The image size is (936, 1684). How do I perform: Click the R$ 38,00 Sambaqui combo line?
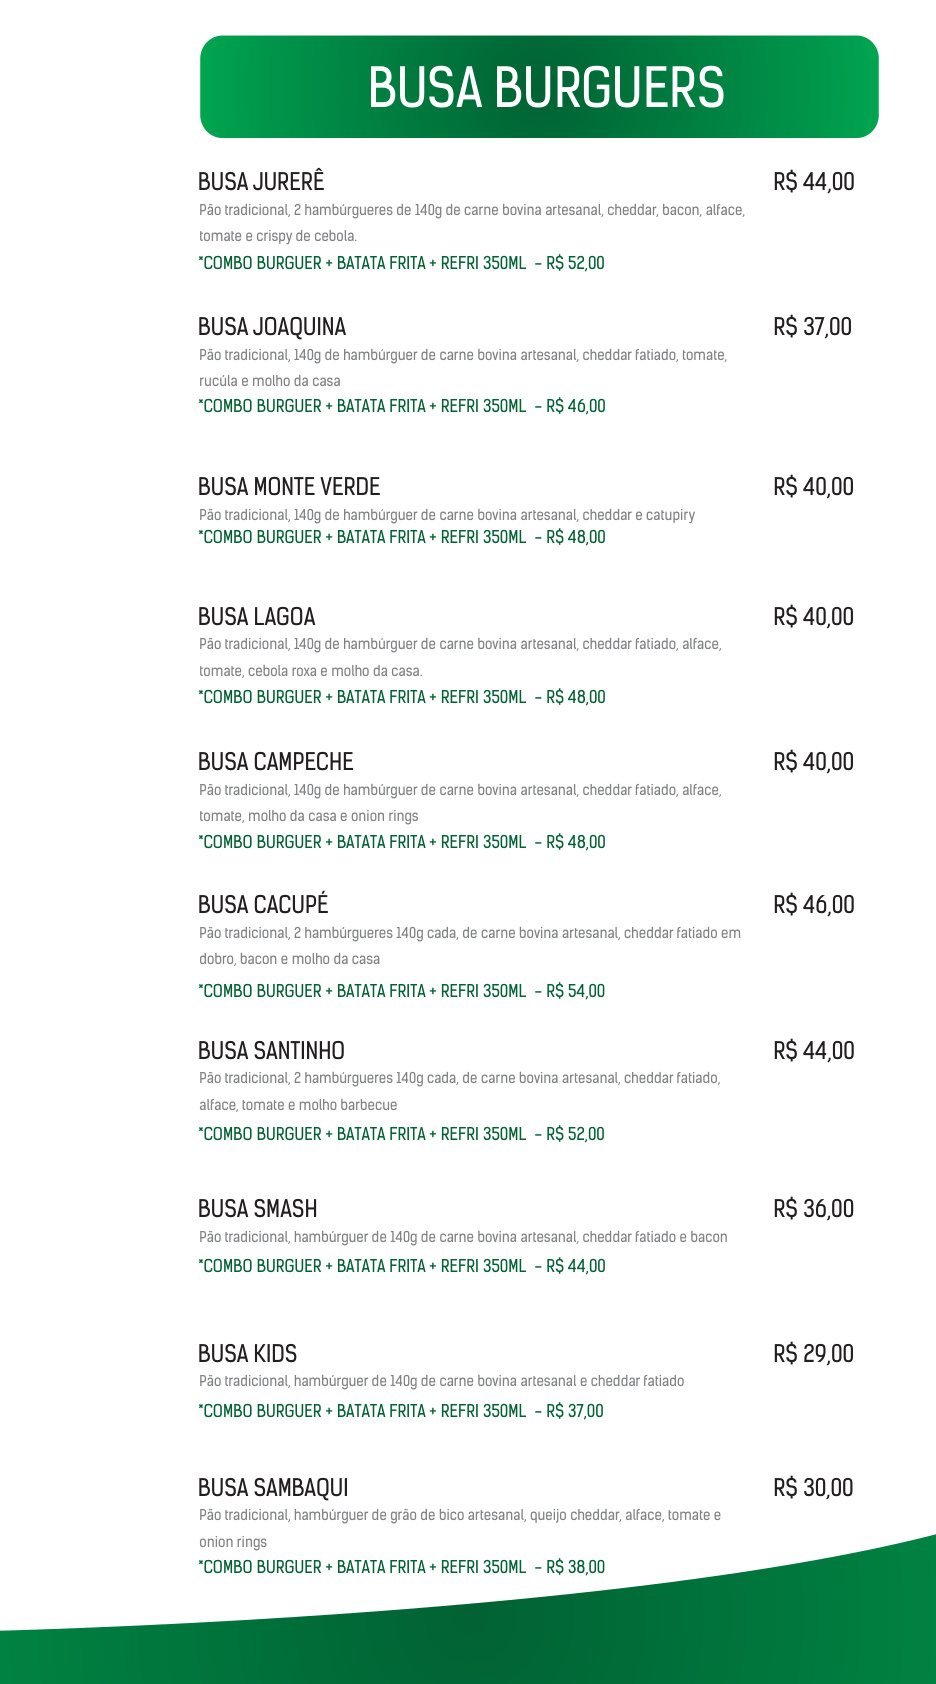pos(402,1567)
